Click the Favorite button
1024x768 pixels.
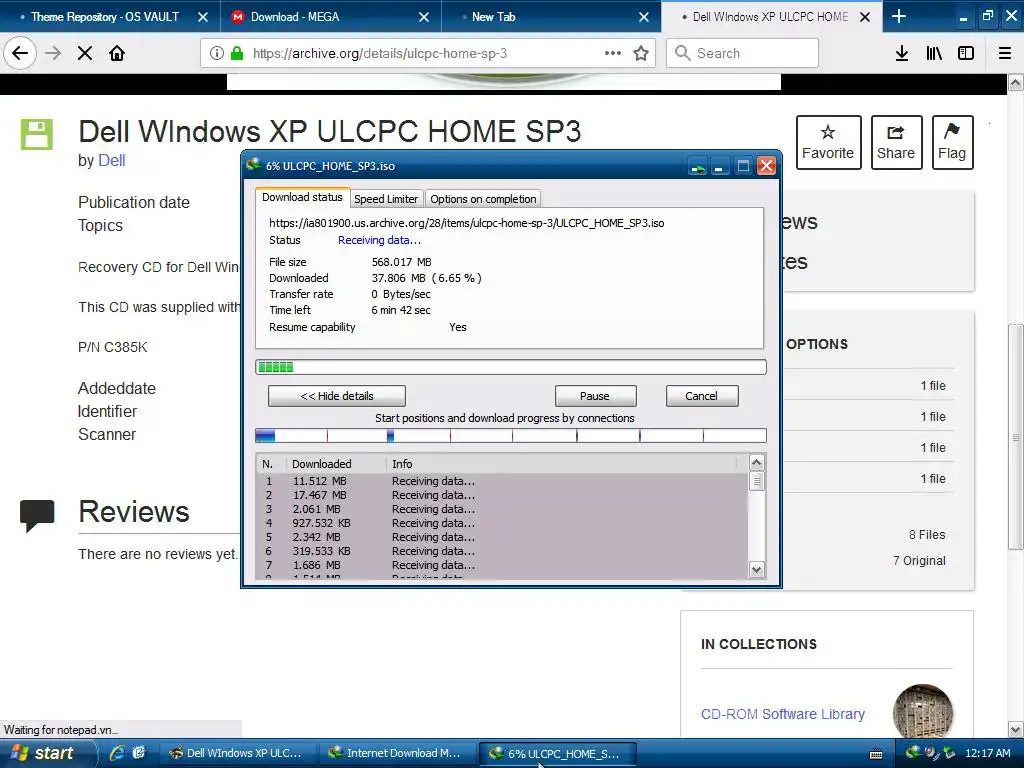pyautogui.click(x=828, y=142)
